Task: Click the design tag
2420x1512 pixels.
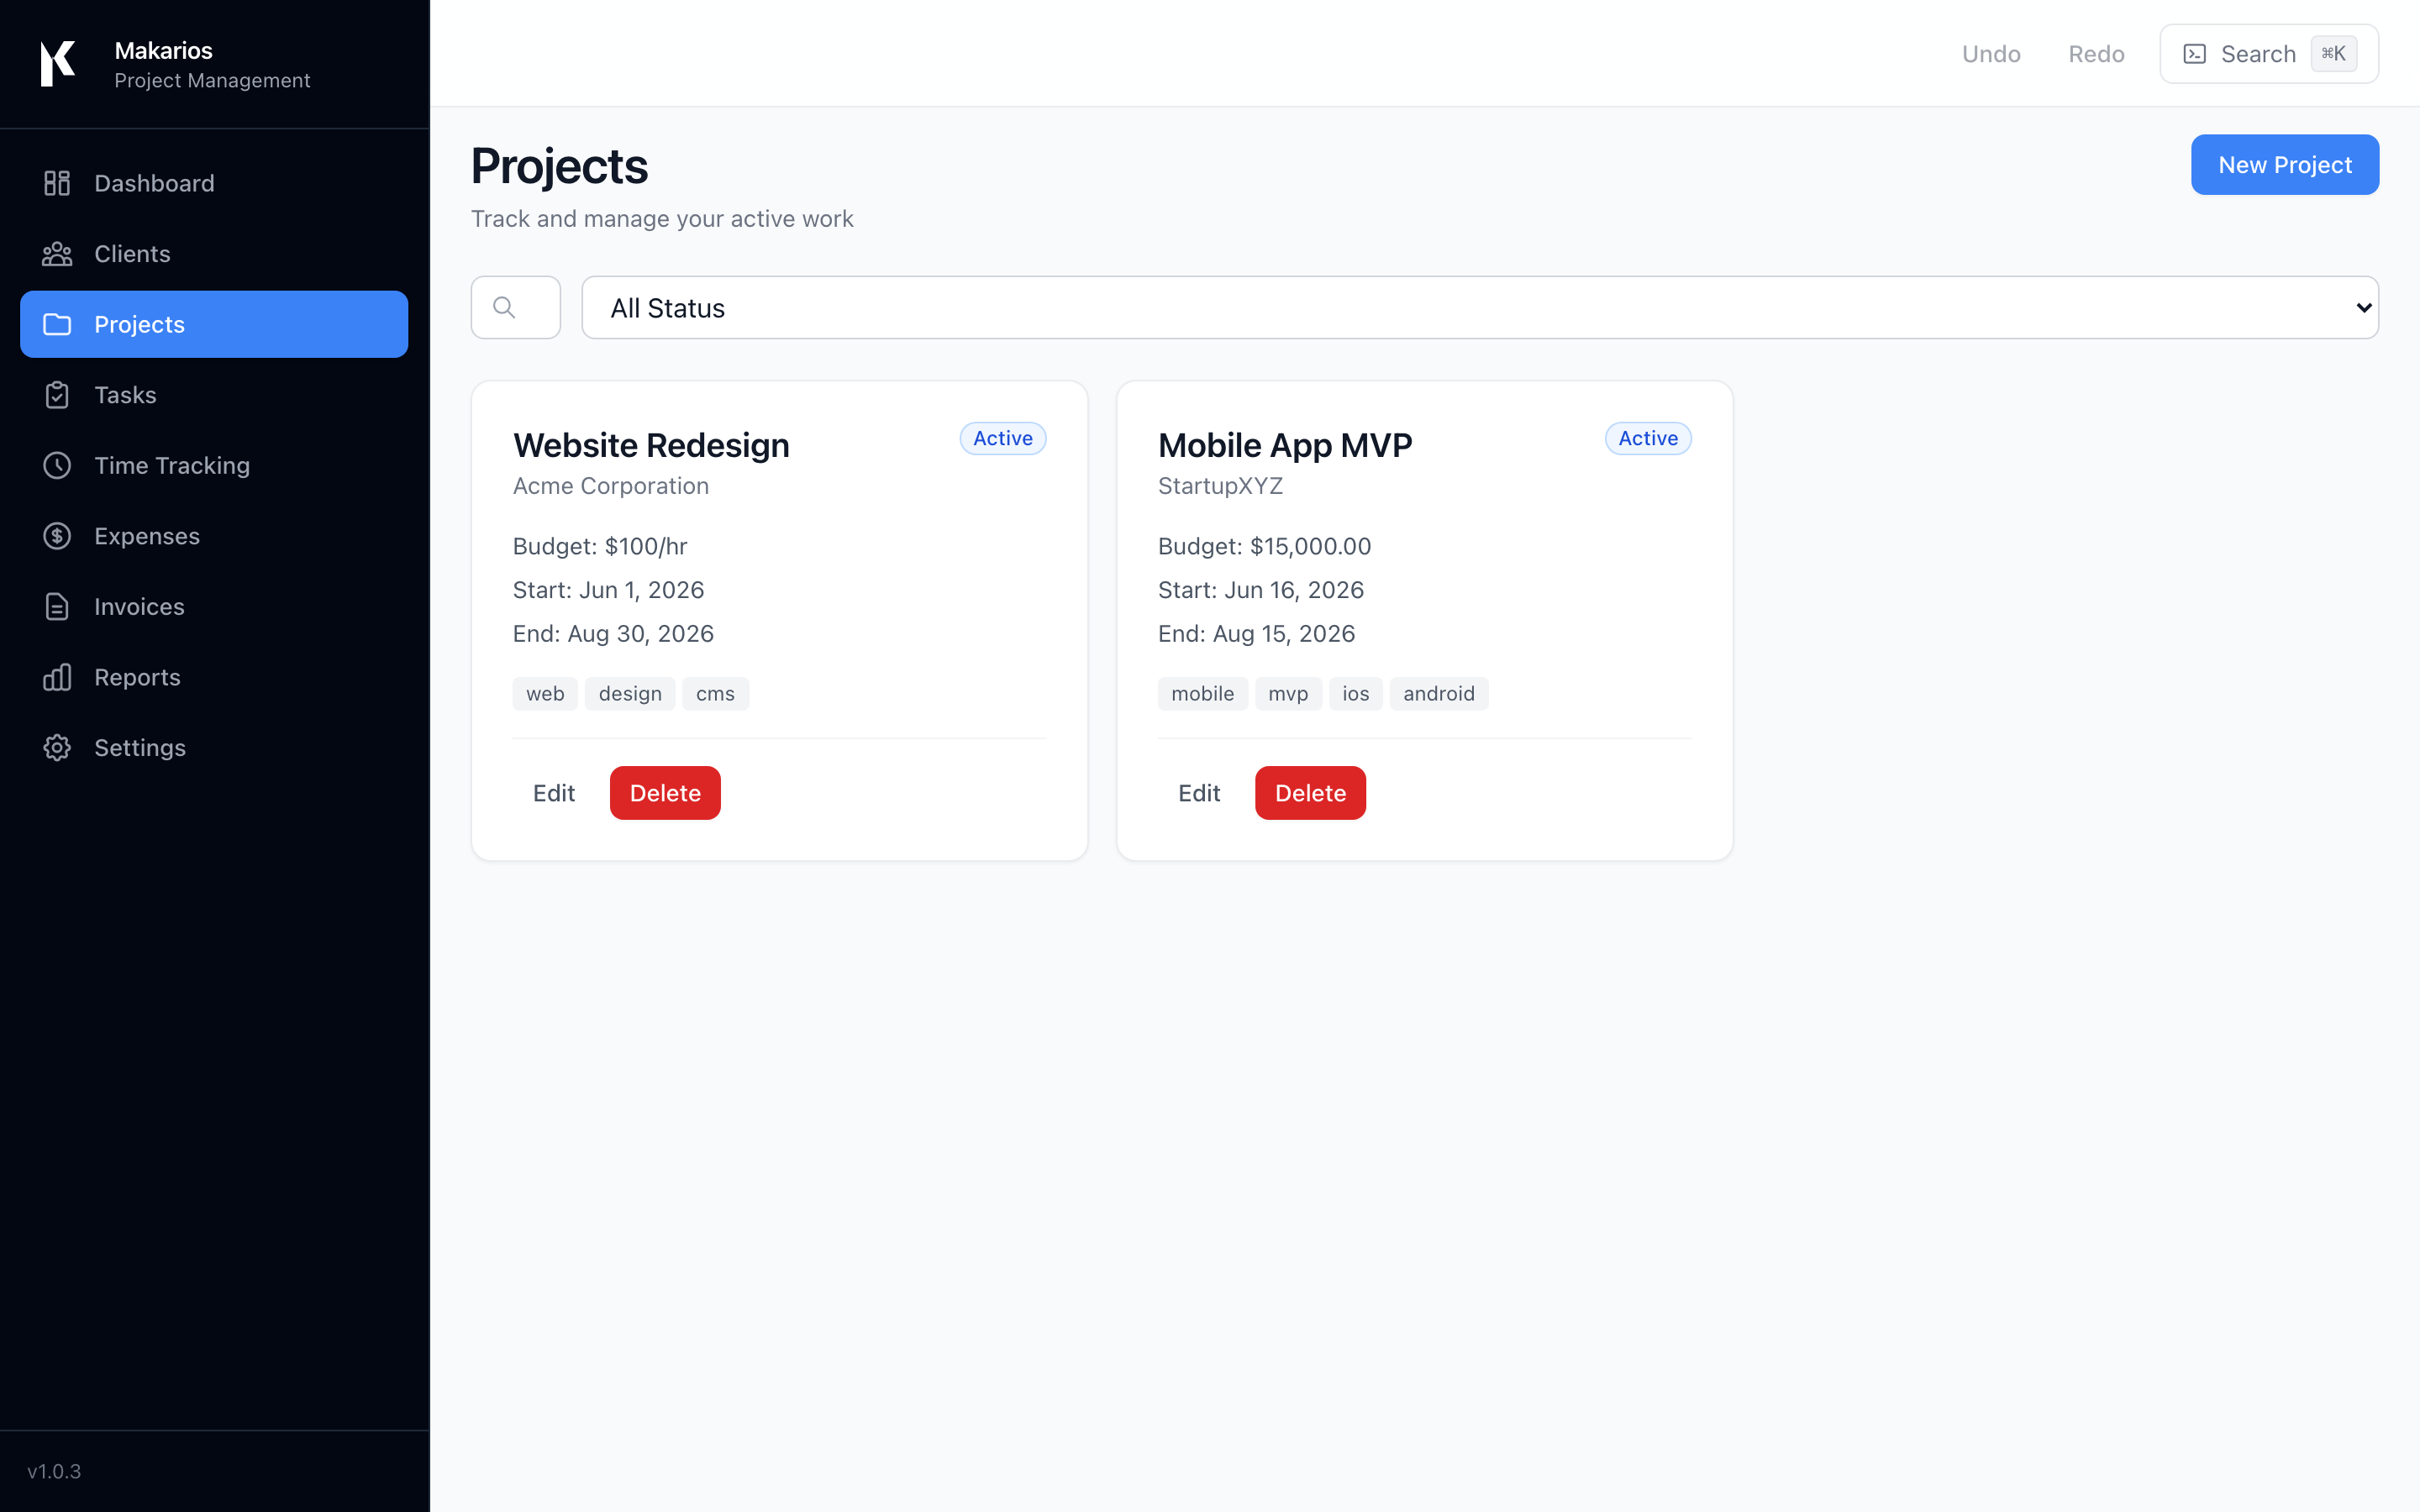Action: tap(630, 693)
